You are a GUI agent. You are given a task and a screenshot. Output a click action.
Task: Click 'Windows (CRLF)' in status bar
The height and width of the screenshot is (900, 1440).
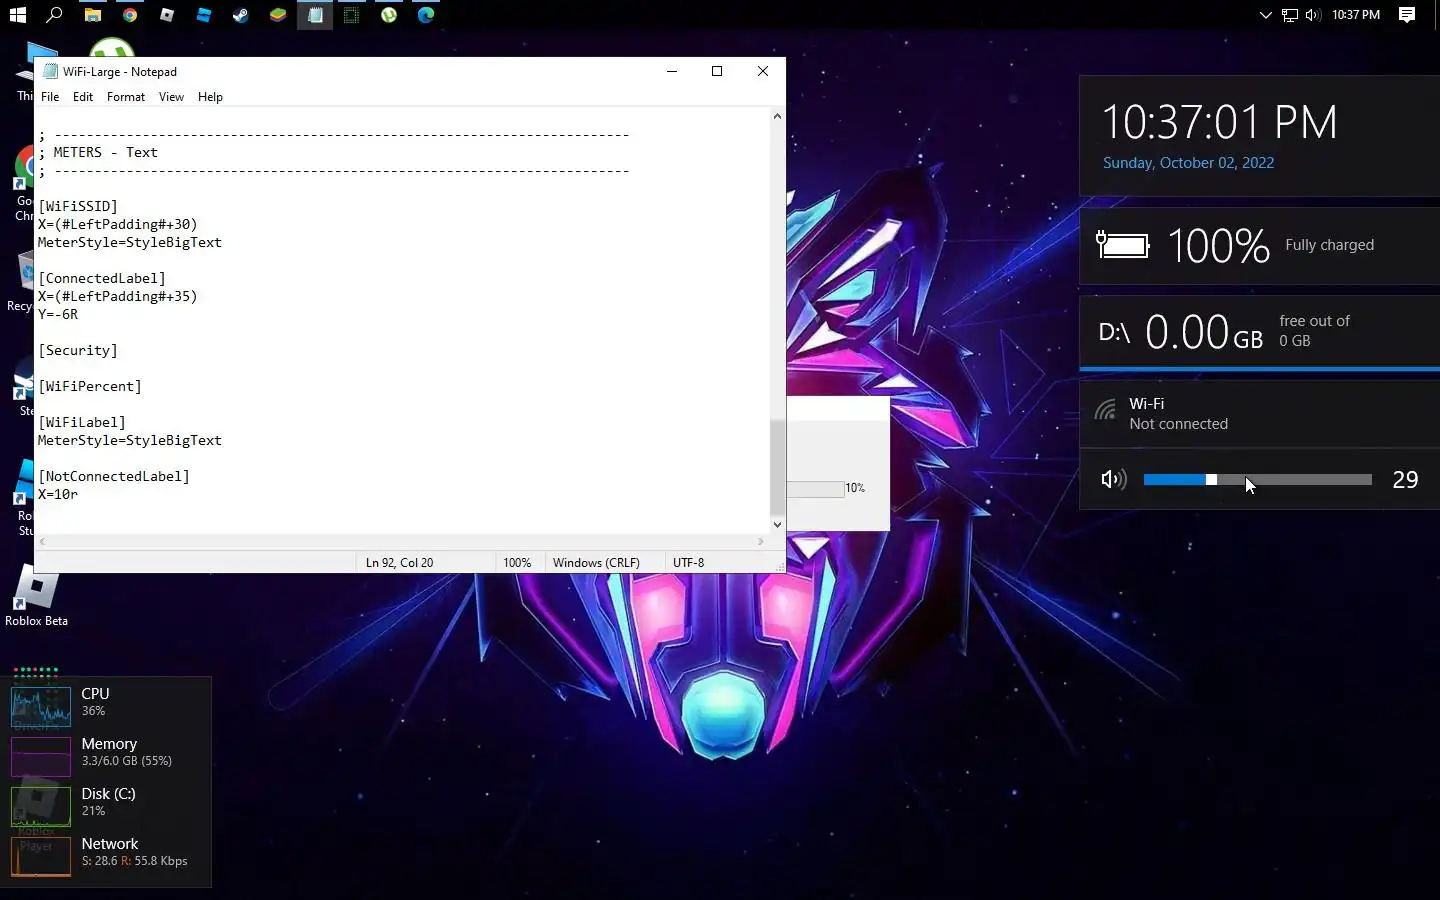pos(596,563)
